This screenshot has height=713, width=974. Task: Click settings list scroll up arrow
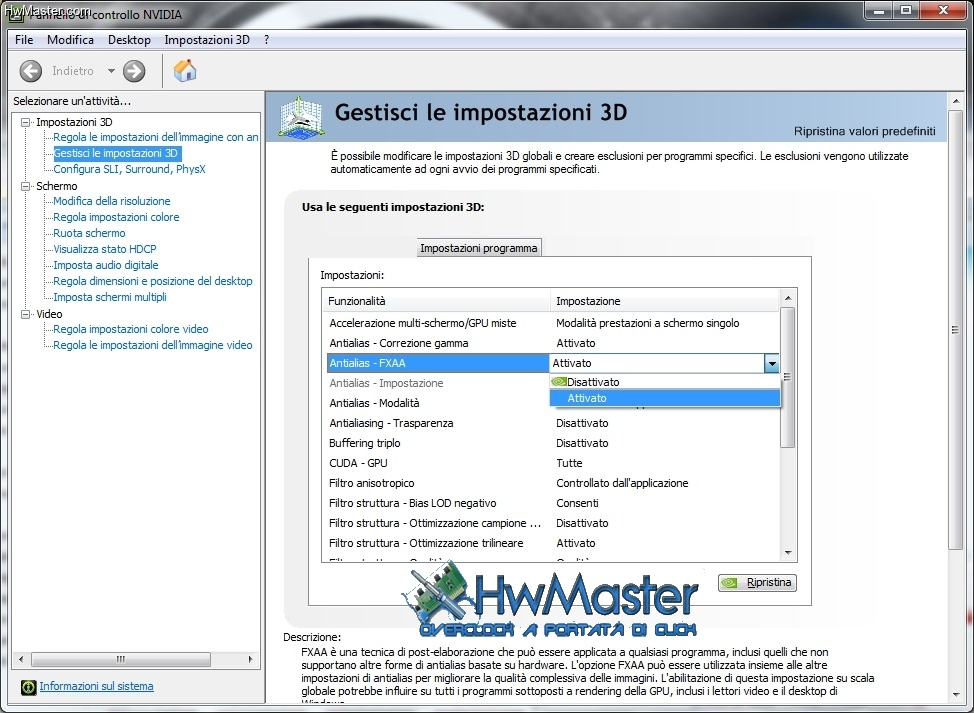(788, 299)
